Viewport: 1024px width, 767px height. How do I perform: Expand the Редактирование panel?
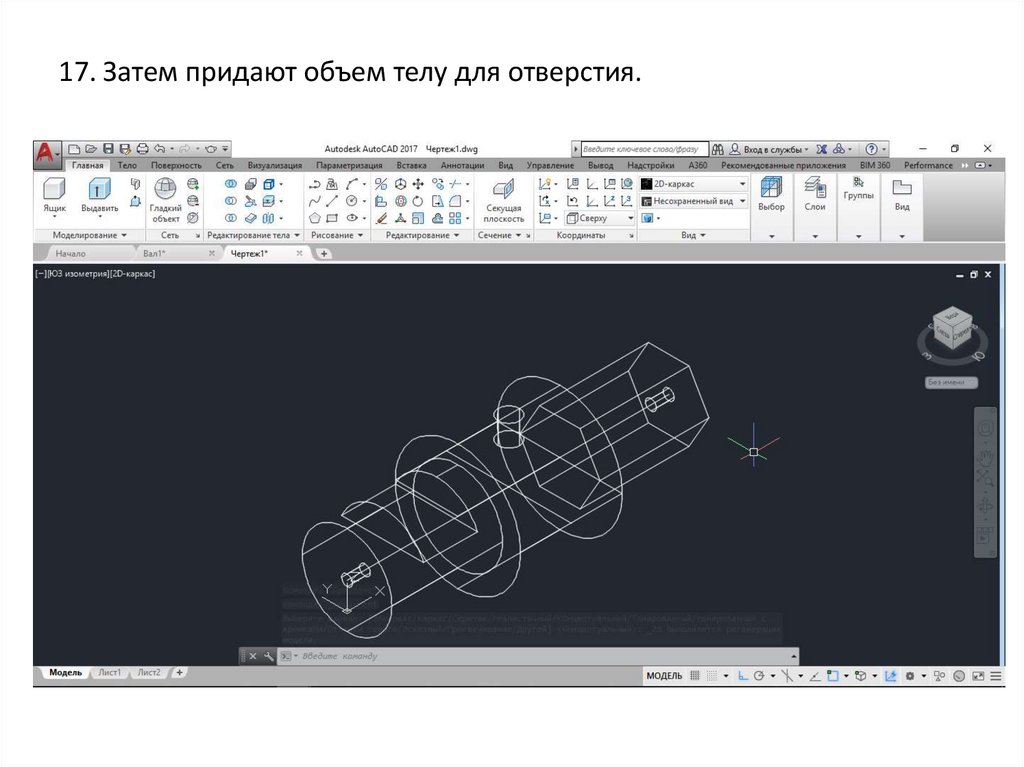423,235
